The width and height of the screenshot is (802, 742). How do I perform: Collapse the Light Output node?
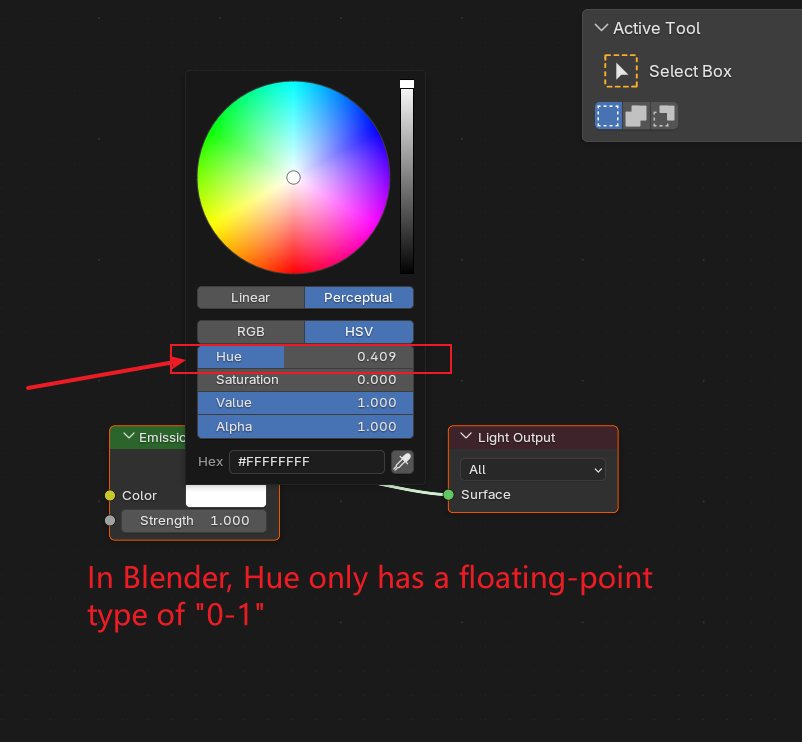click(465, 436)
